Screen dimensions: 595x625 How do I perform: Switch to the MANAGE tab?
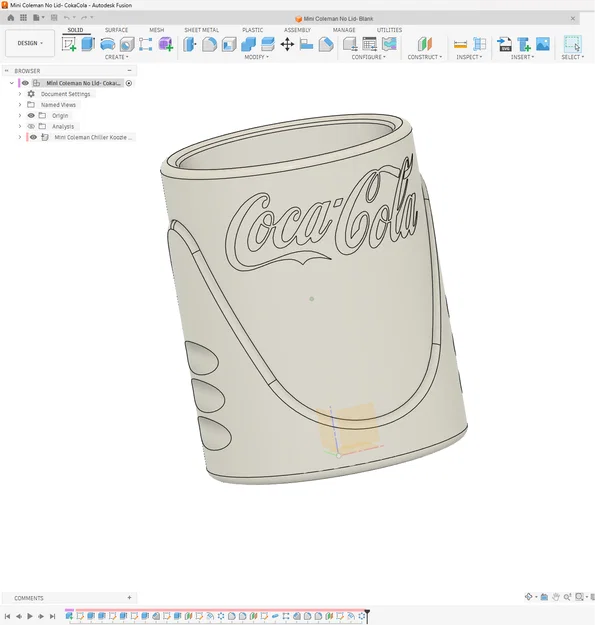coord(344,30)
